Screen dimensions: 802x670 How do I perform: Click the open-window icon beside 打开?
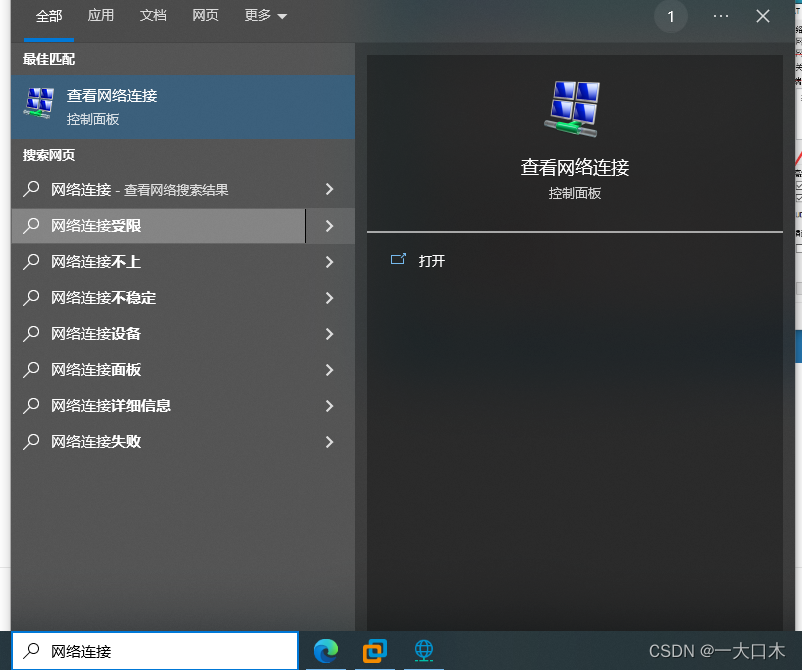(398, 259)
